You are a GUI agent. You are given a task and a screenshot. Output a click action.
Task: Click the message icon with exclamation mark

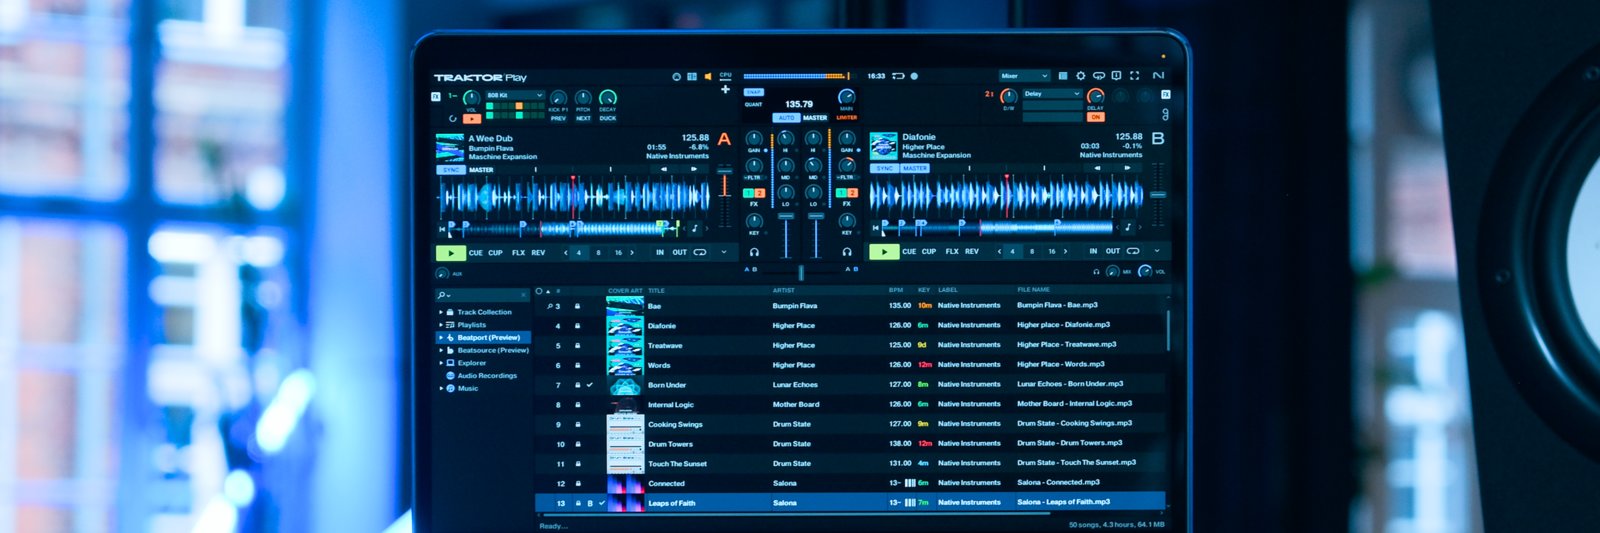[x=1116, y=76]
